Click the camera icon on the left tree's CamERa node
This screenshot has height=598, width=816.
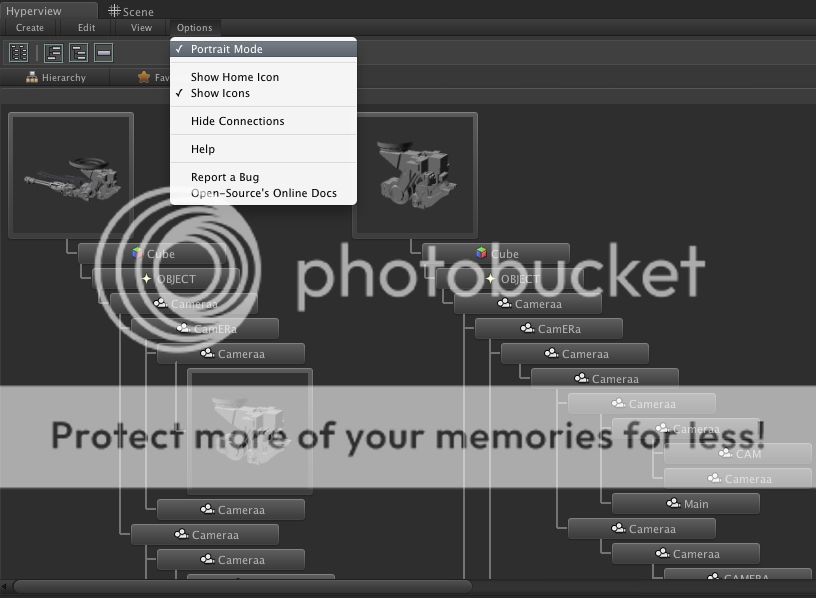[x=183, y=328]
